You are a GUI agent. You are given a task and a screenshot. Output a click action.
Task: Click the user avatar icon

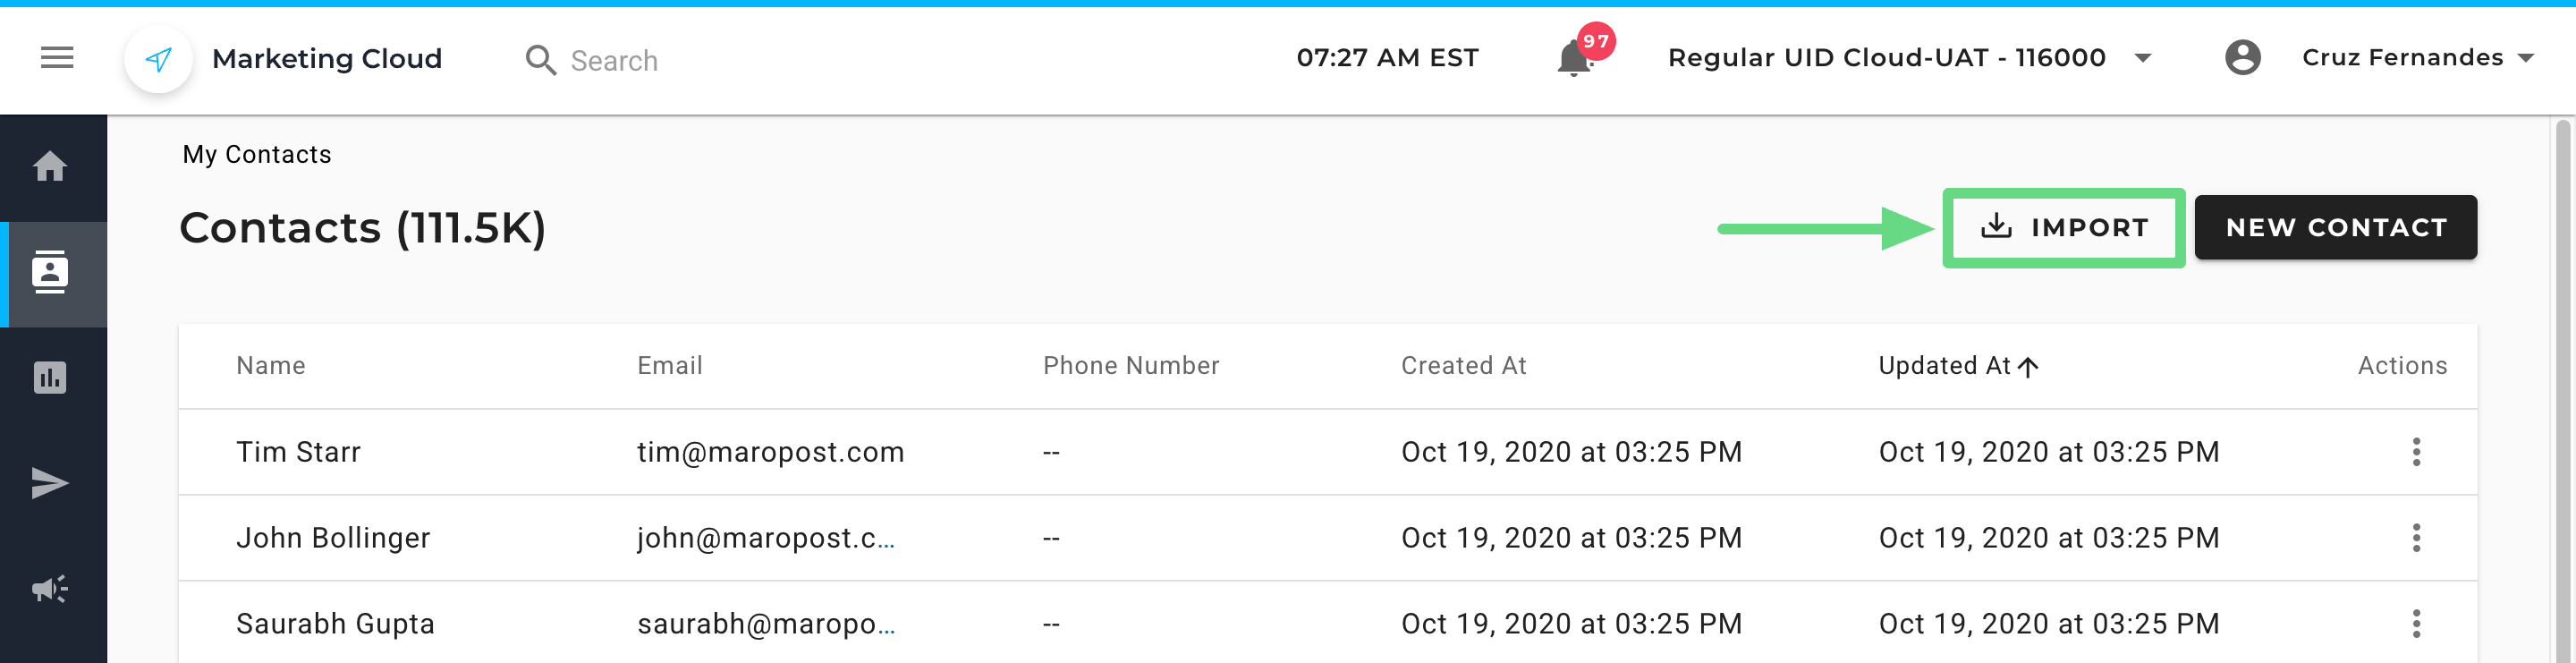click(x=2243, y=58)
